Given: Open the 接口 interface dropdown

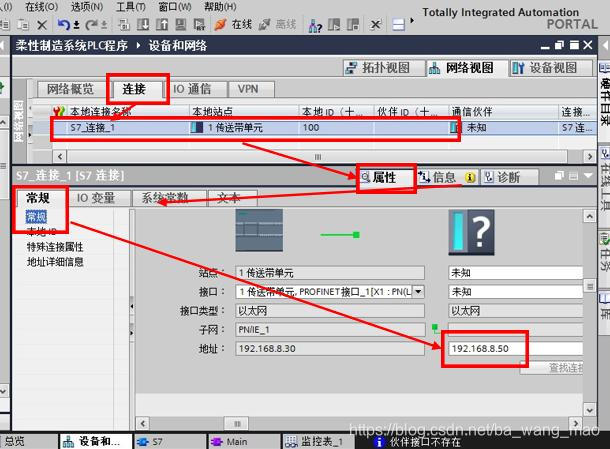Looking at the screenshot, I should click(x=418, y=291).
